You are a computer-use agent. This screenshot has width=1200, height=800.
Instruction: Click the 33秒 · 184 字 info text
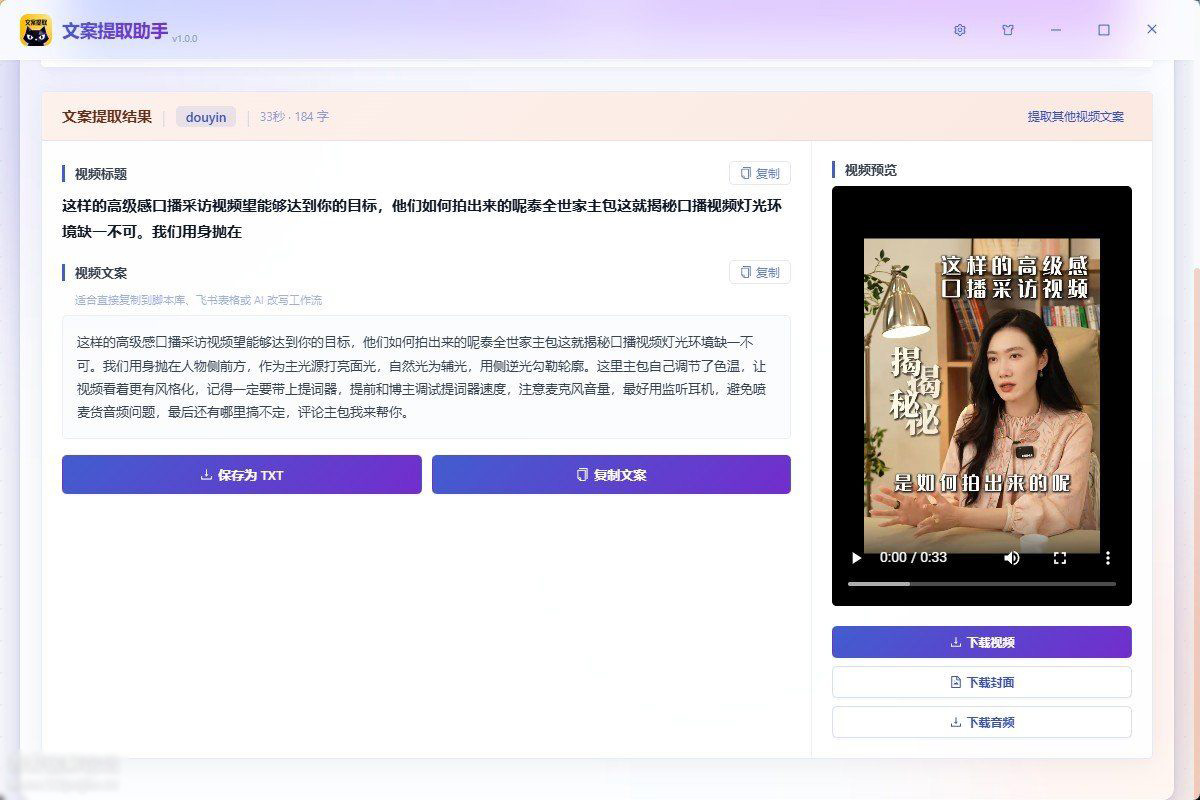pos(294,117)
